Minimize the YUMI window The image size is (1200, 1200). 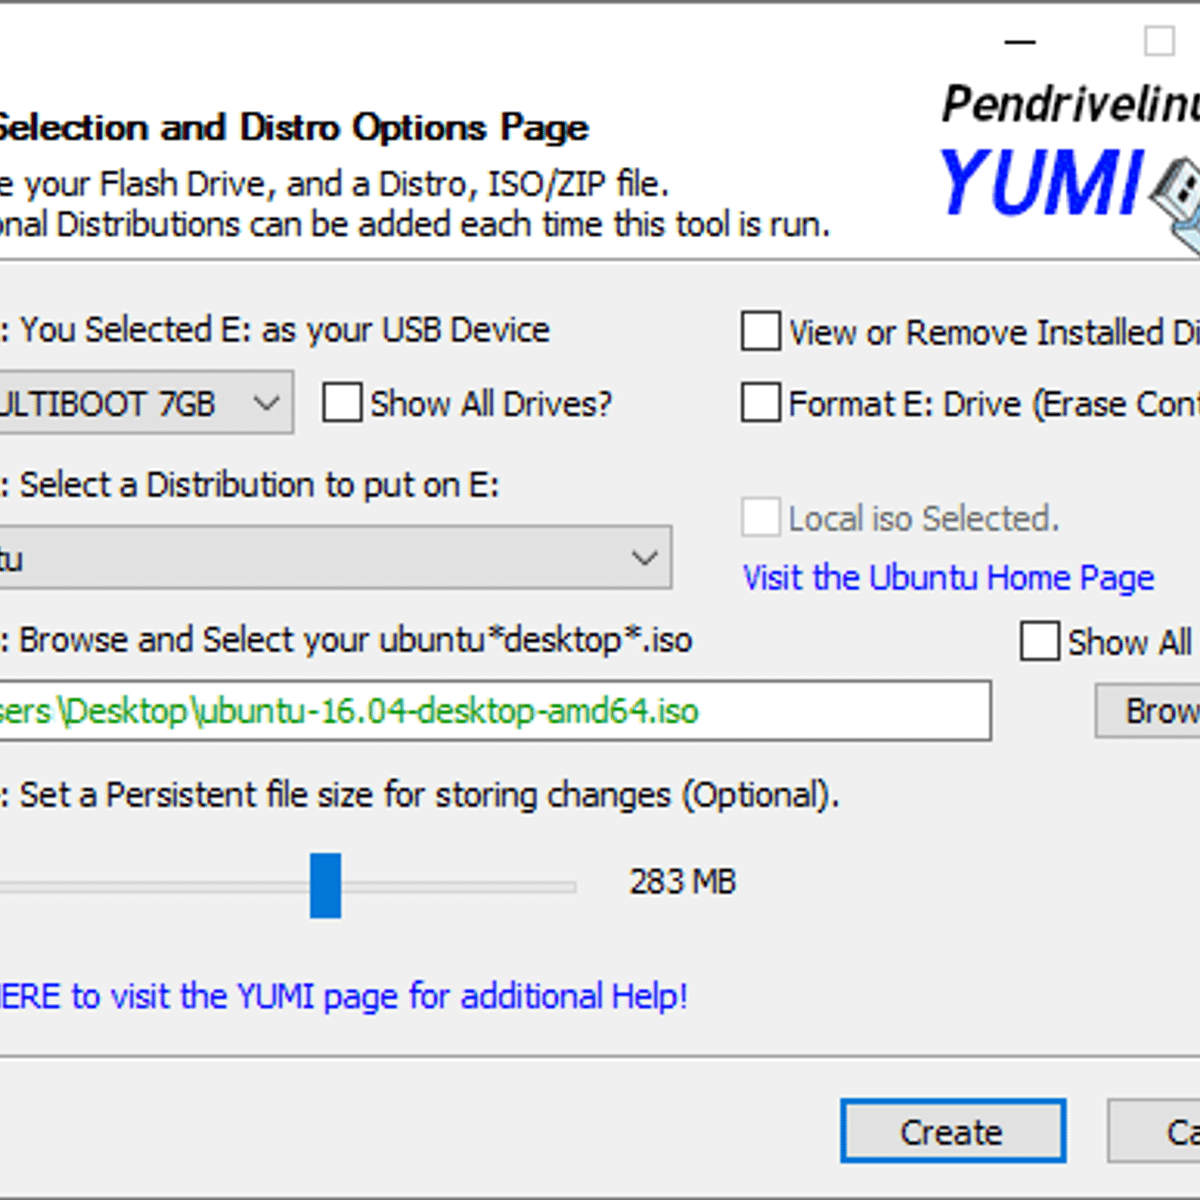coord(1020,42)
